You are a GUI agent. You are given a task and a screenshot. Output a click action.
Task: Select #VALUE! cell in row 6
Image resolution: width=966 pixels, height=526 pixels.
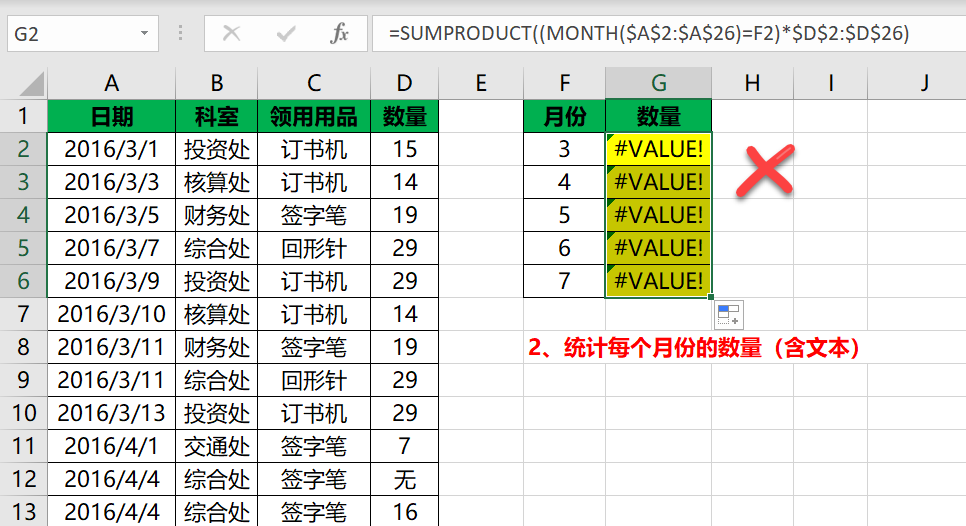pyautogui.click(x=659, y=281)
